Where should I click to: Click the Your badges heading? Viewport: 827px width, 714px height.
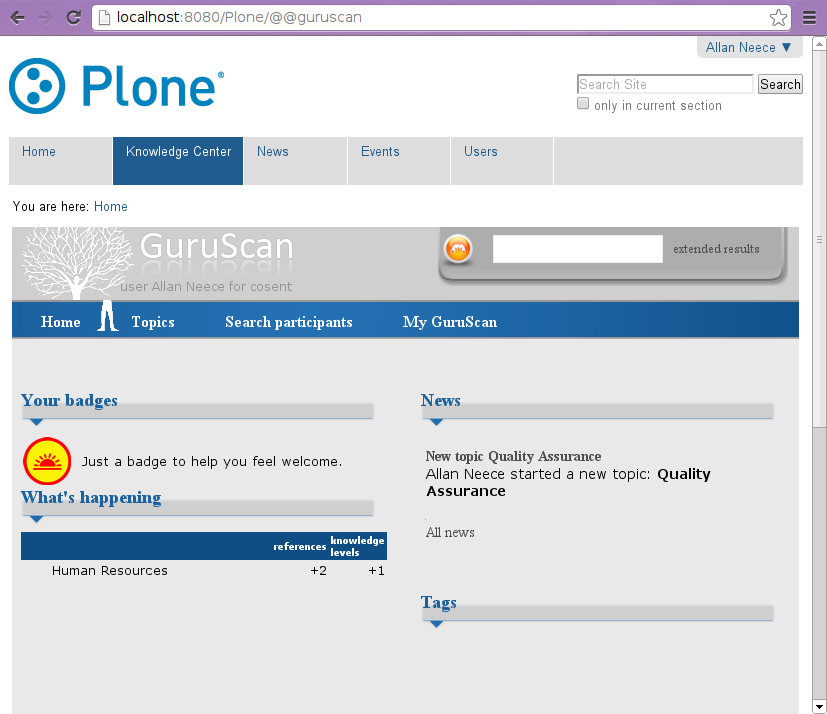[x=69, y=400]
